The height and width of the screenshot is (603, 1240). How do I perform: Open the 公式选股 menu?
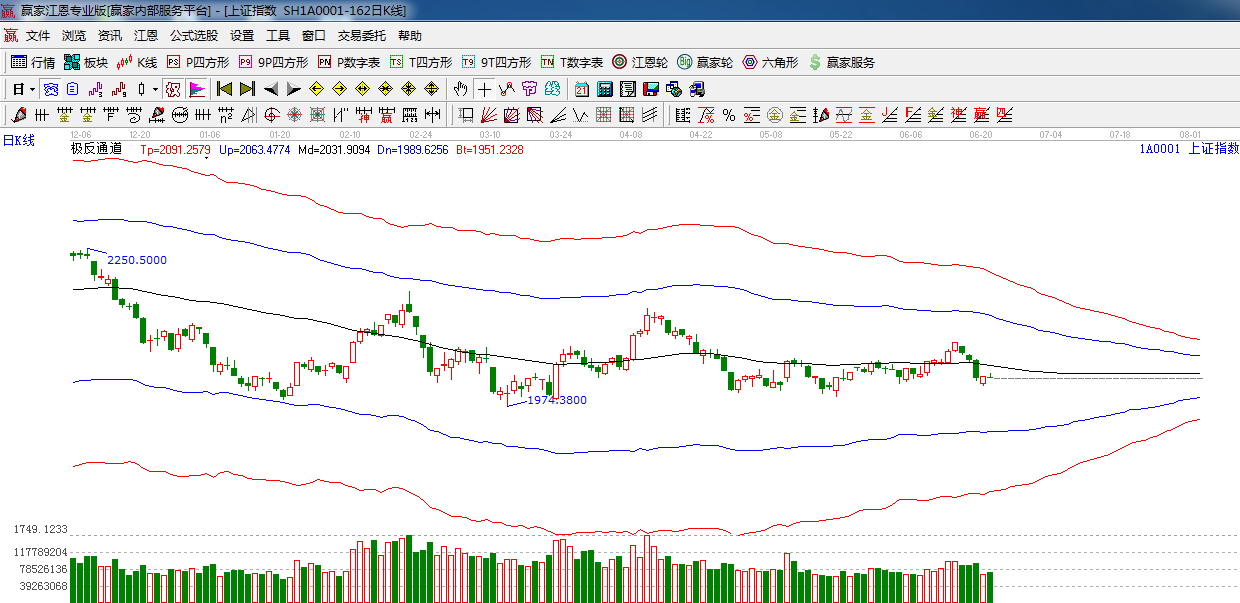coord(193,35)
